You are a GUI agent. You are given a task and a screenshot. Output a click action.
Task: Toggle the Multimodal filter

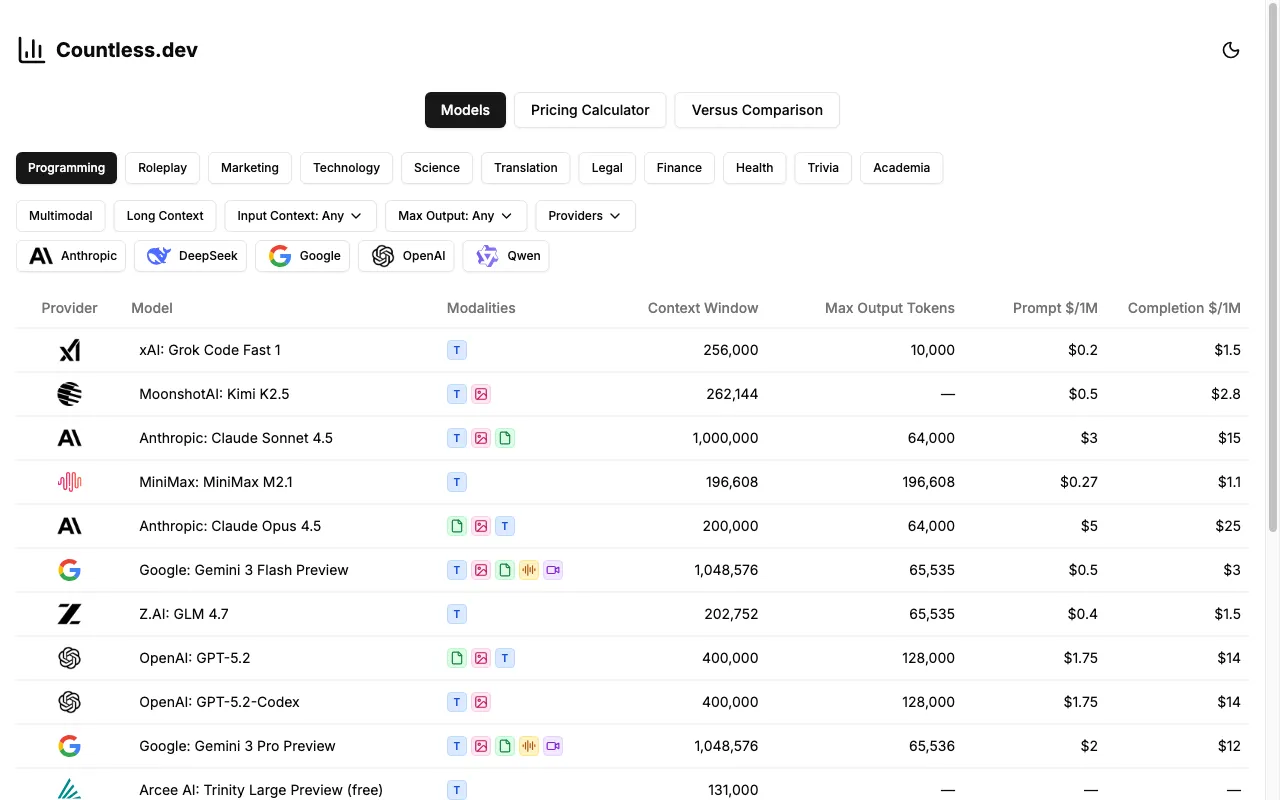coord(61,216)
